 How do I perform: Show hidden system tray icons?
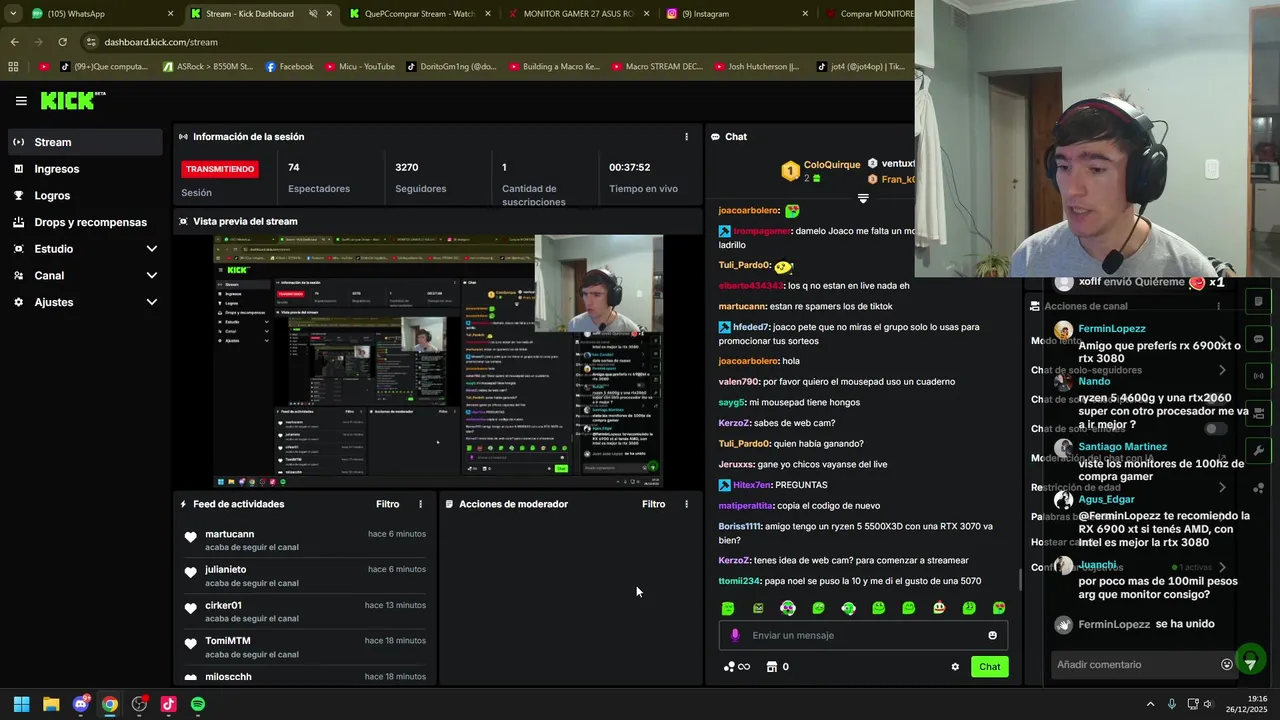pos(1150,704)
